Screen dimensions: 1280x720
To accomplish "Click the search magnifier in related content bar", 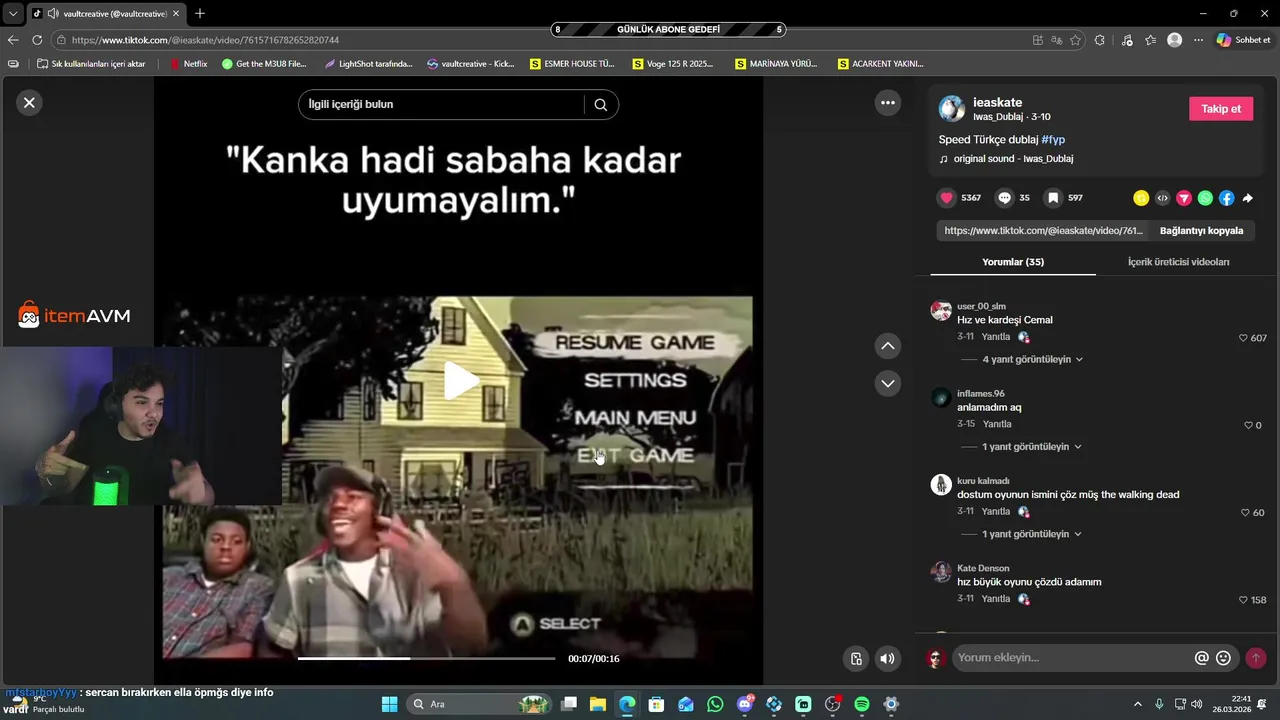I will point(600,104).
